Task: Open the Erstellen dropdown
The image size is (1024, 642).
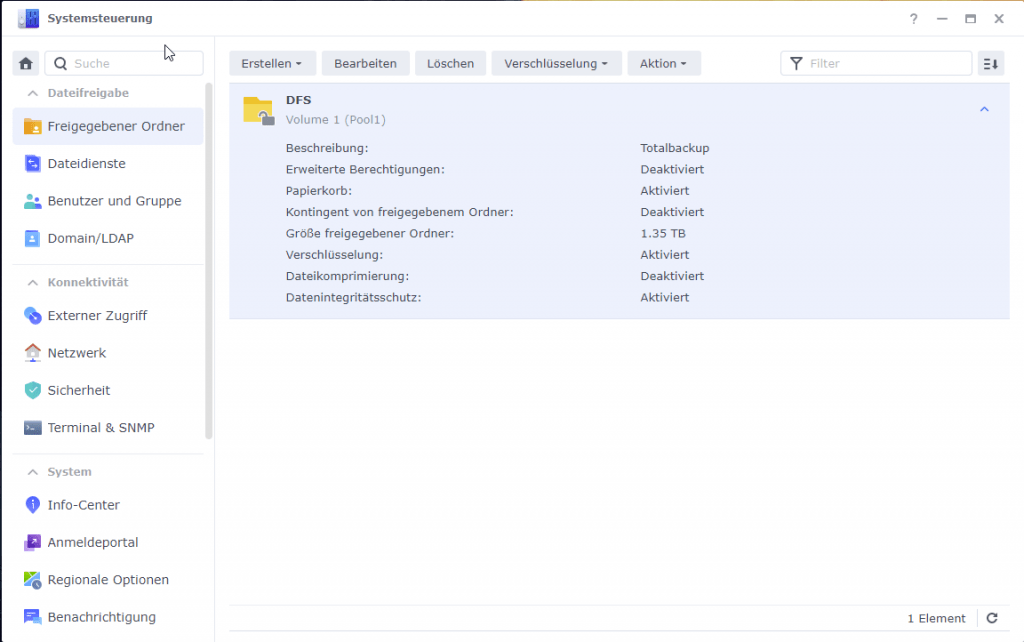Action: tap(271, 63)
